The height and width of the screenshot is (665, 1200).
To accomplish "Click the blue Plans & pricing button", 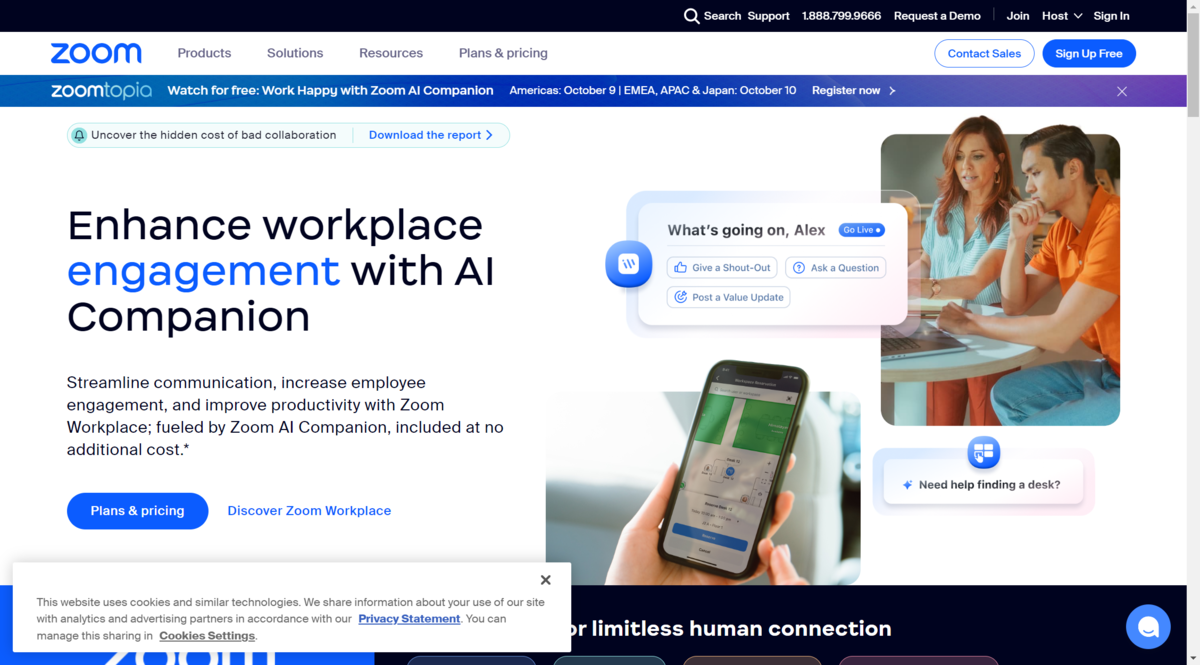I will [138, 511].
